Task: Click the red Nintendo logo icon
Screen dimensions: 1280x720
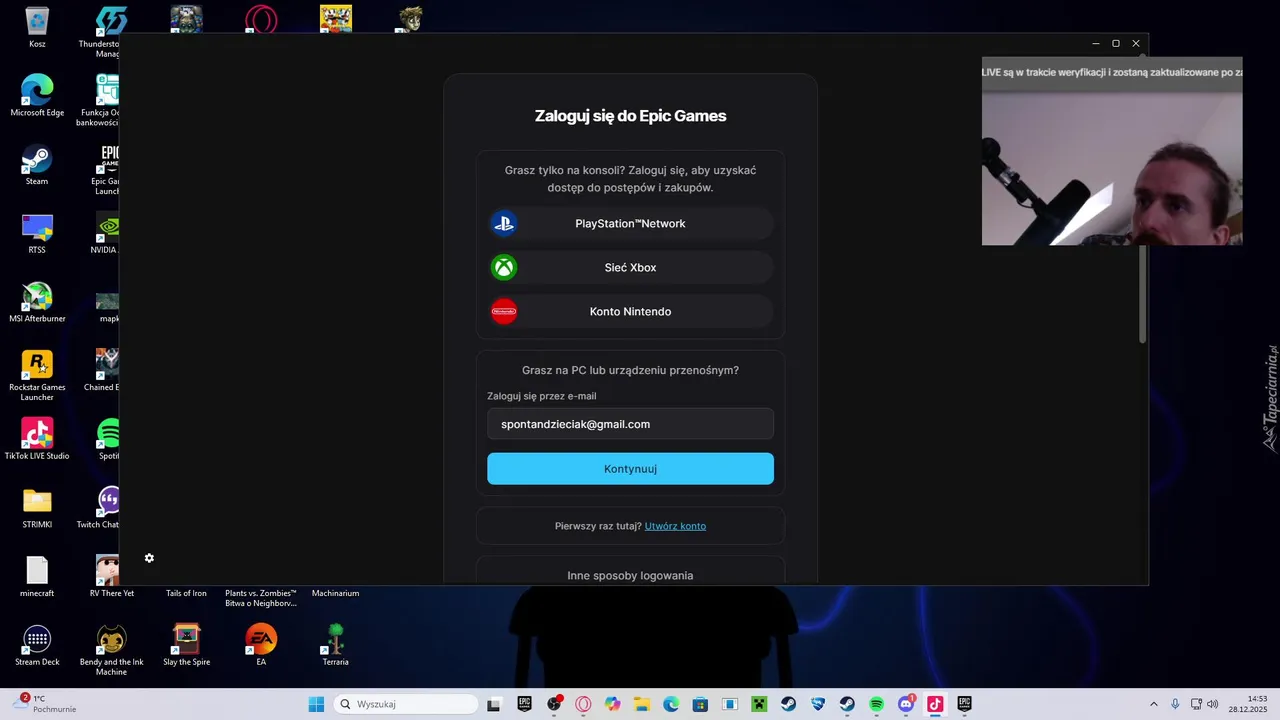Action: [504, 312]
